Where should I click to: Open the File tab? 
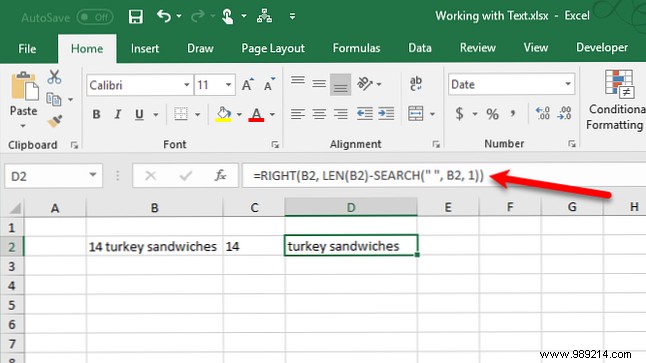27,49
